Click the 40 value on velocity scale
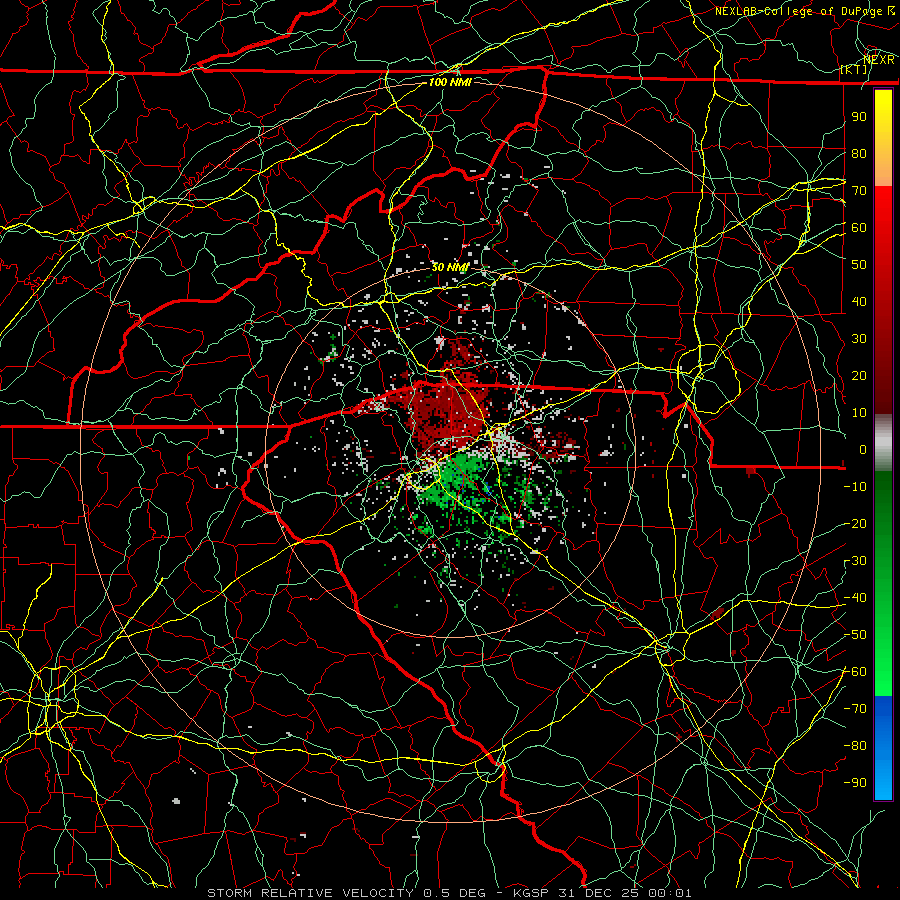Viewport: 900px width, 900px height. [859, 301]
